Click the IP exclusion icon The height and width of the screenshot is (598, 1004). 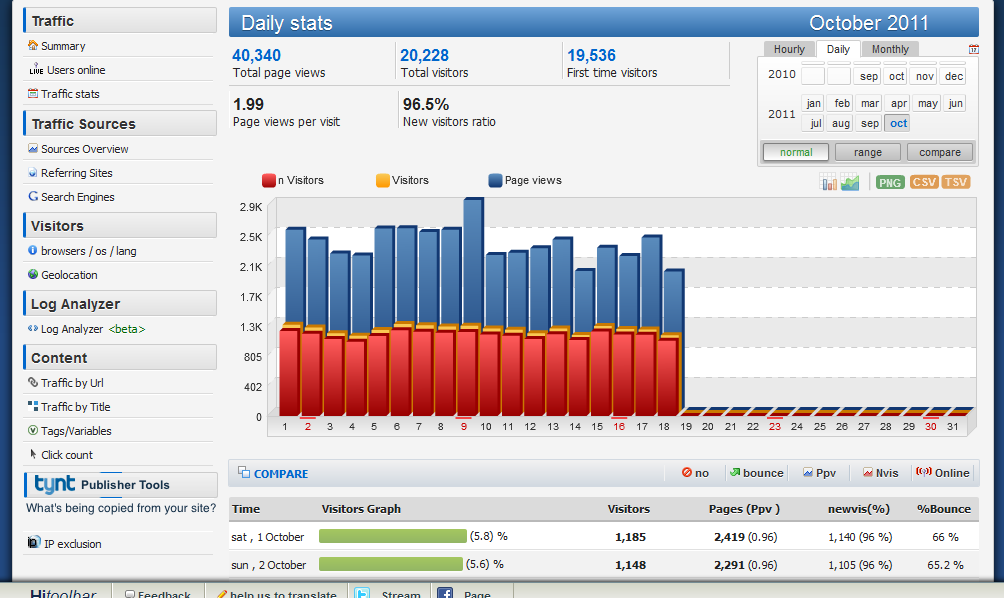(34, 542)
